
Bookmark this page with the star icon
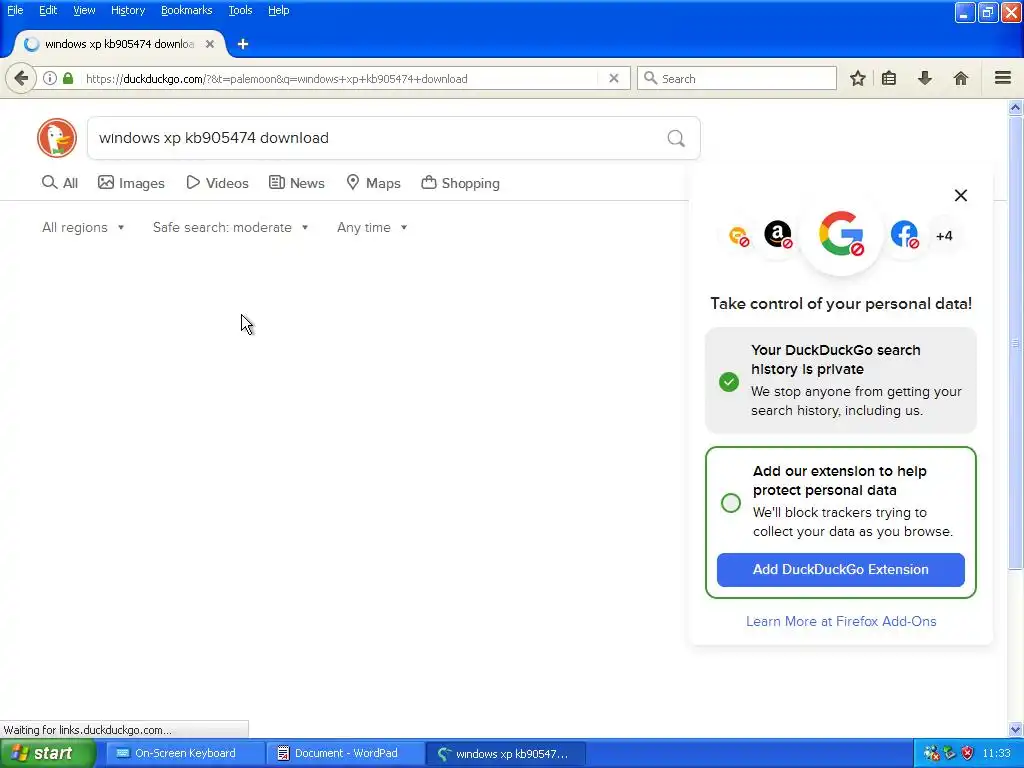[857, 79]
